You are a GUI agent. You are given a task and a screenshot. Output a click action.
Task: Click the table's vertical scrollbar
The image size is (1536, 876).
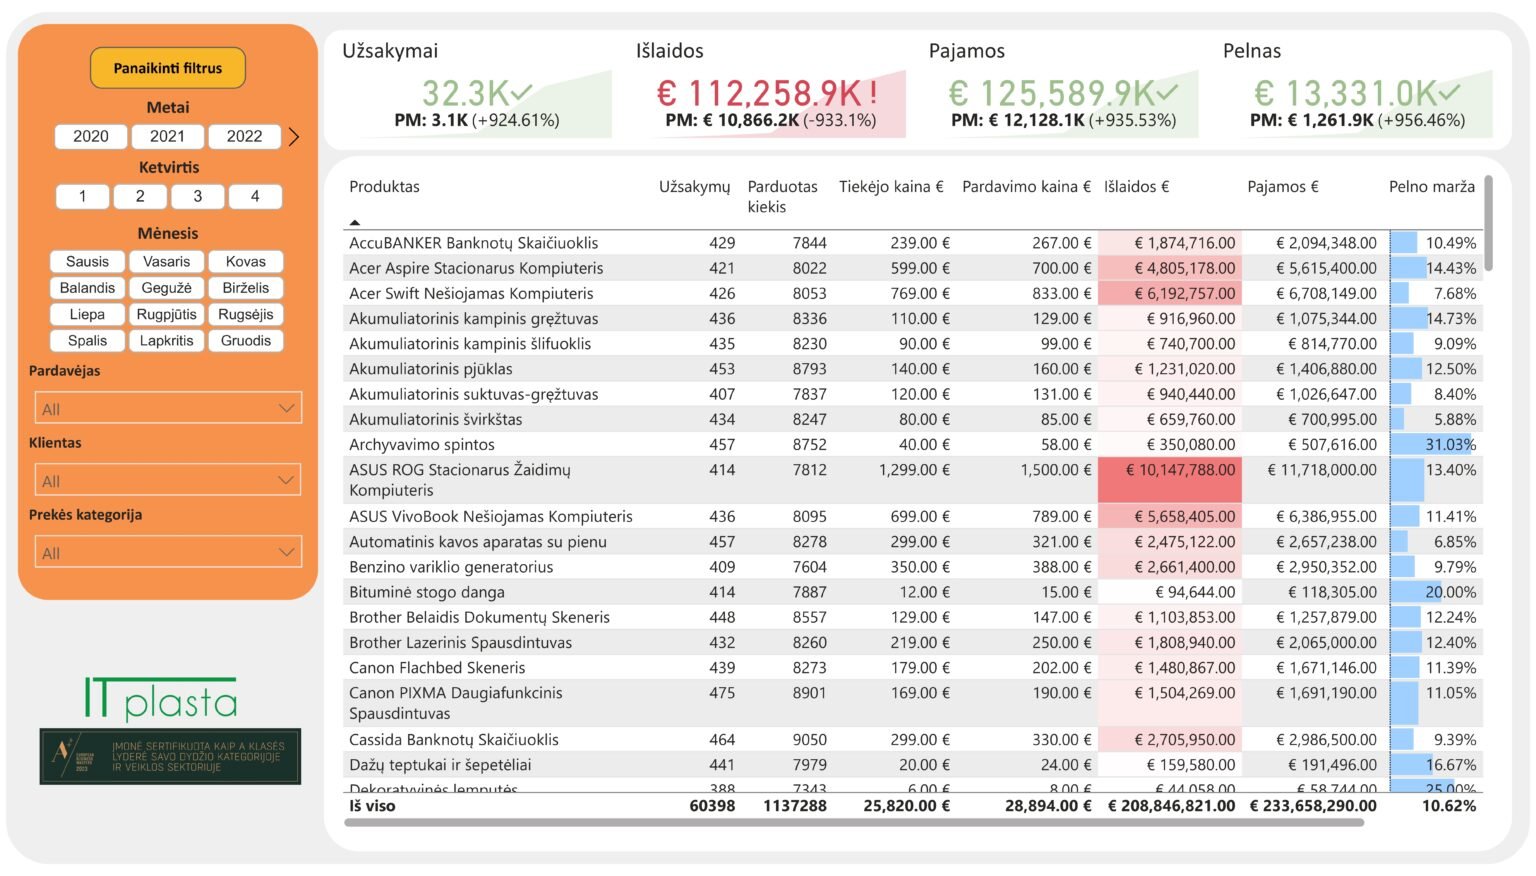point(1488,224)
